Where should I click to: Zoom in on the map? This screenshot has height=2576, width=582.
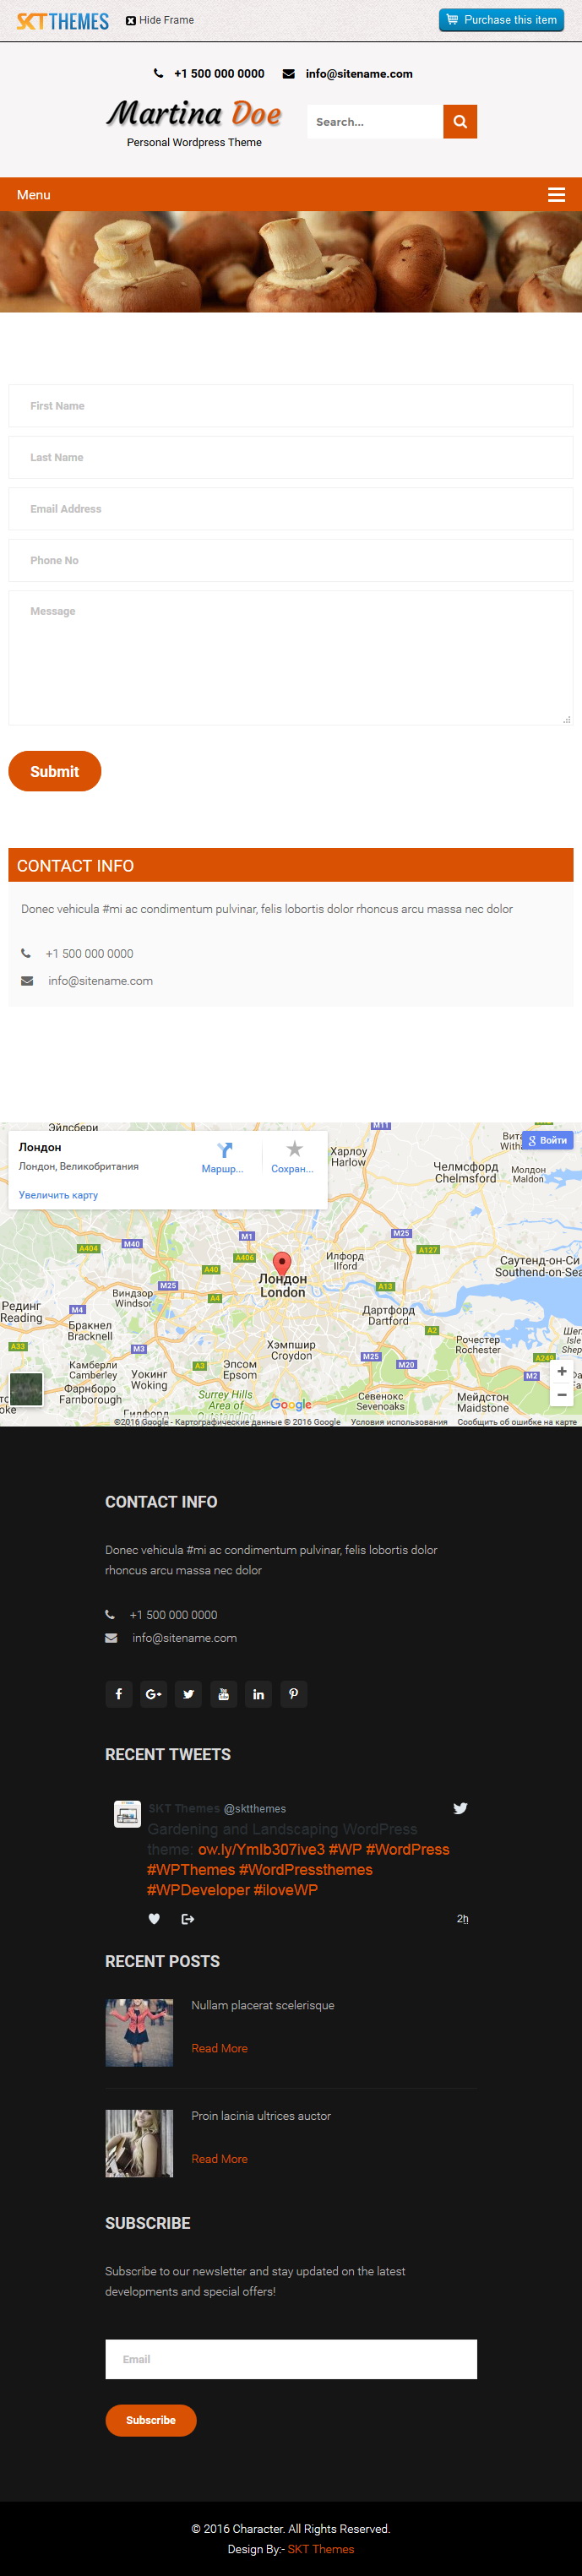click(x=562, y=1371)
